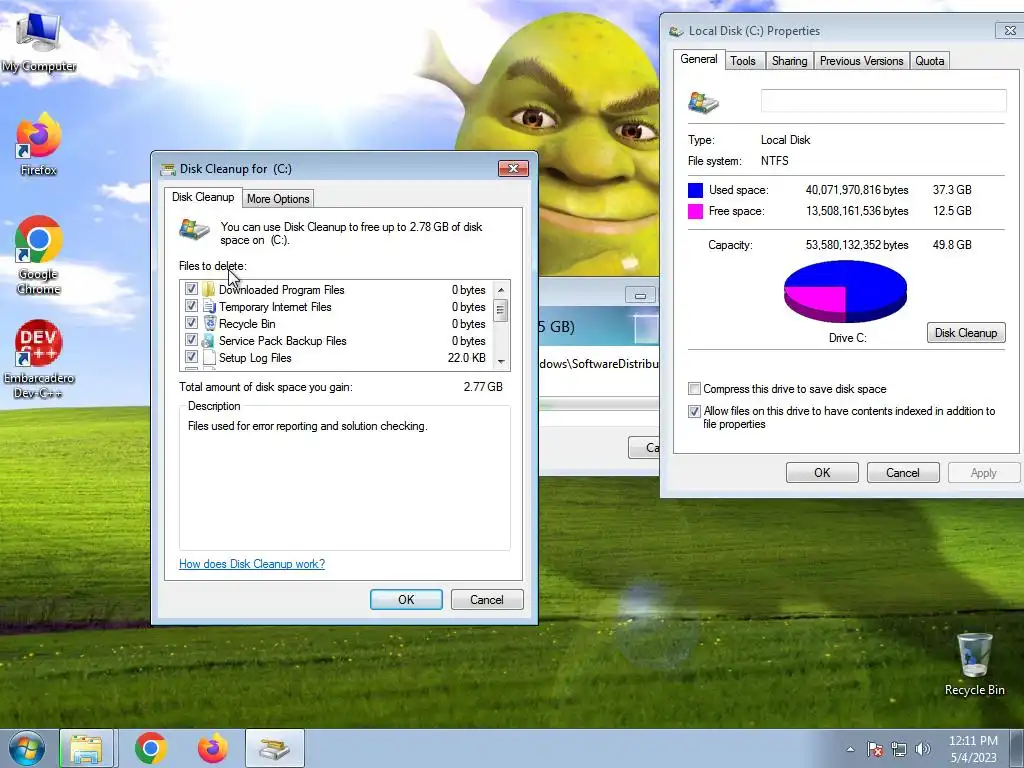Click the Windows Start orb
The width and height of the screenshot is (1024, 768).
pyautogui.click(x=27, y=748)
